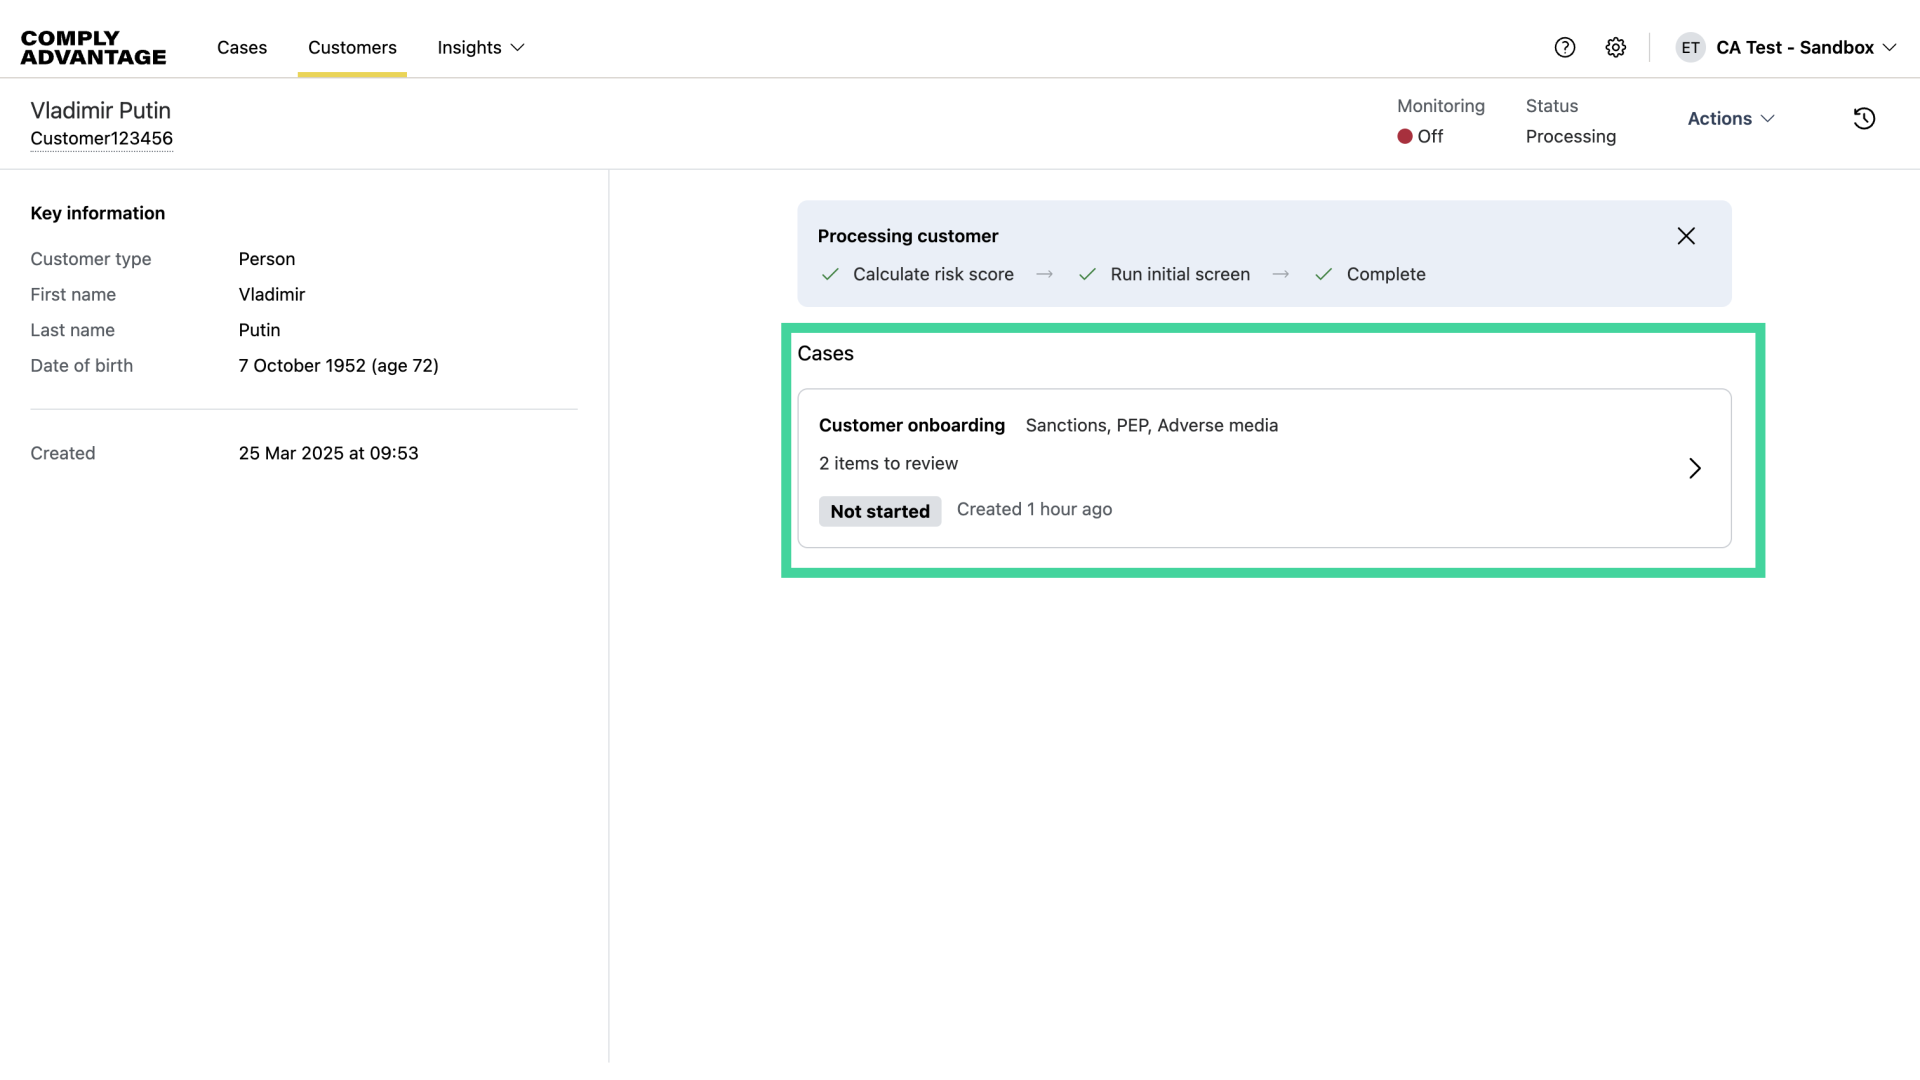Open the Actions dropdown
This screenshot has width=1920, height=1080.
click(x=1731, y=118)
